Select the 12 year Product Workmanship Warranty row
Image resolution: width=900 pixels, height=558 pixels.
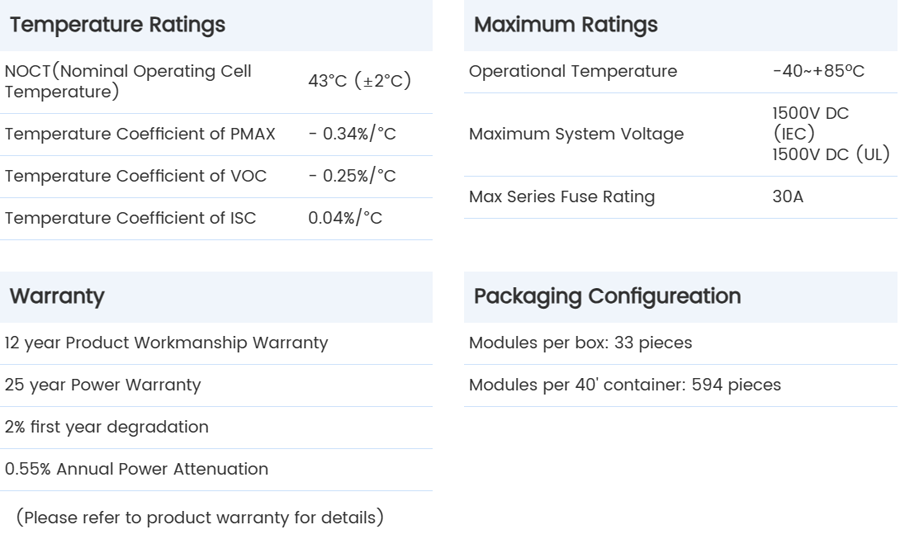[x=166, y=342]
